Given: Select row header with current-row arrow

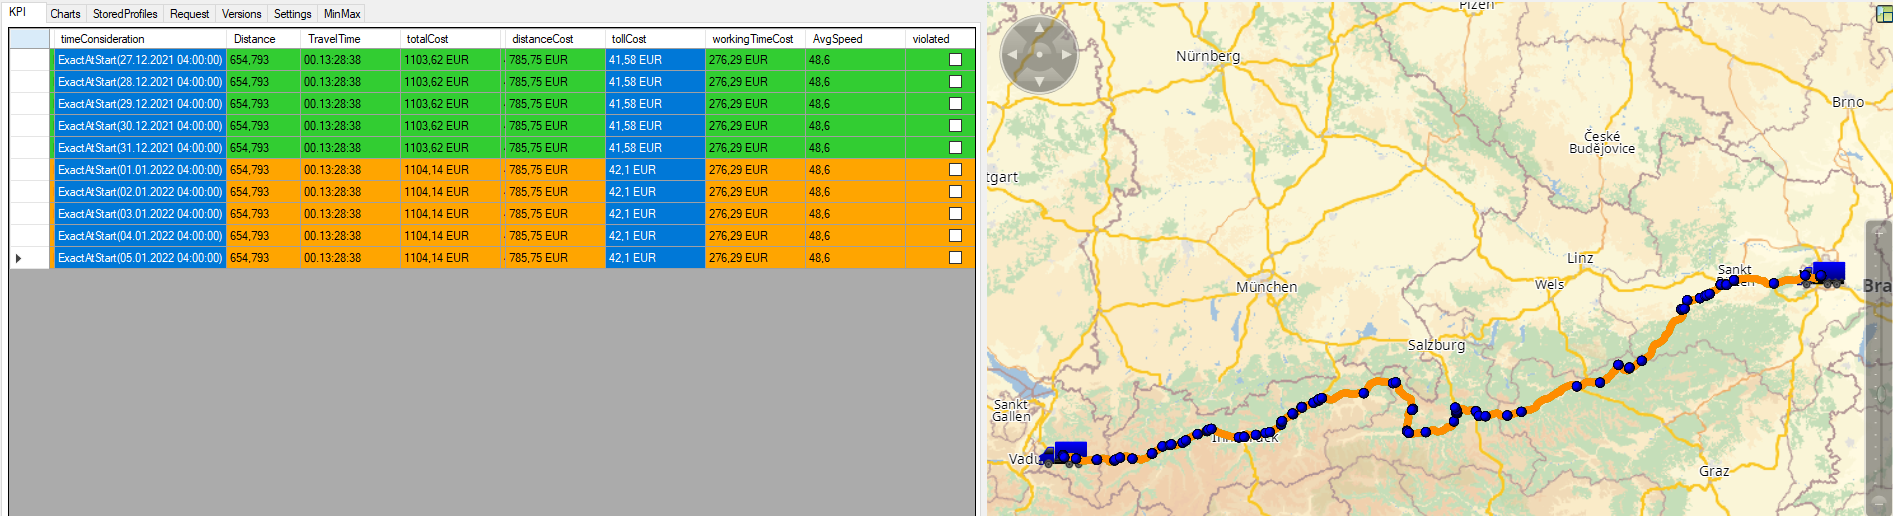Looking at the screenshot, I should 29,258.
